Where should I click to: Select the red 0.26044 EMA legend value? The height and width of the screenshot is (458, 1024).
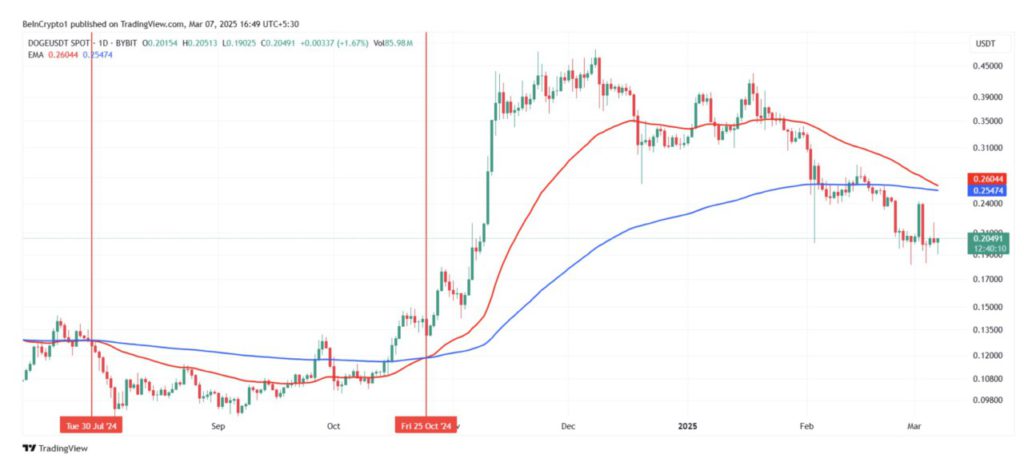pos(60,55)
